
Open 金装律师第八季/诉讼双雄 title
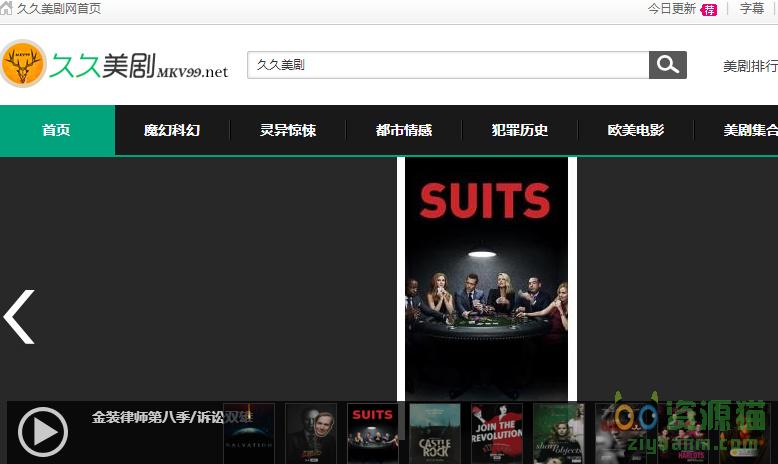point(172,417)
